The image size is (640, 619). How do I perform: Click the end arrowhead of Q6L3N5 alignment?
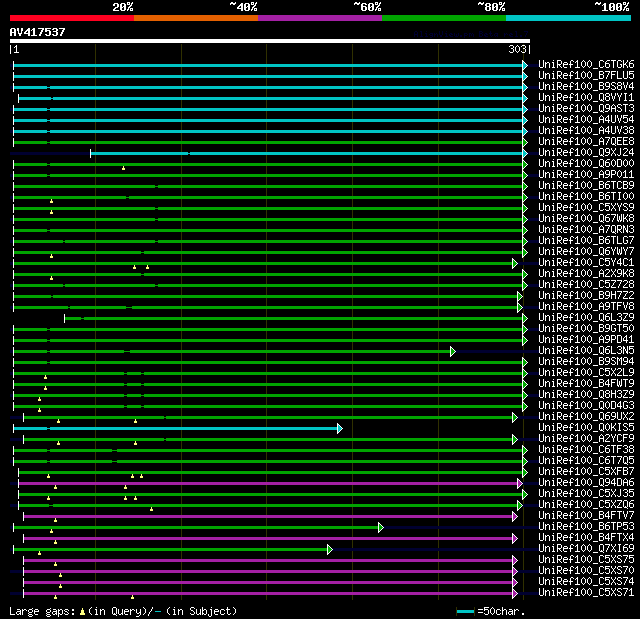(453, 351)
